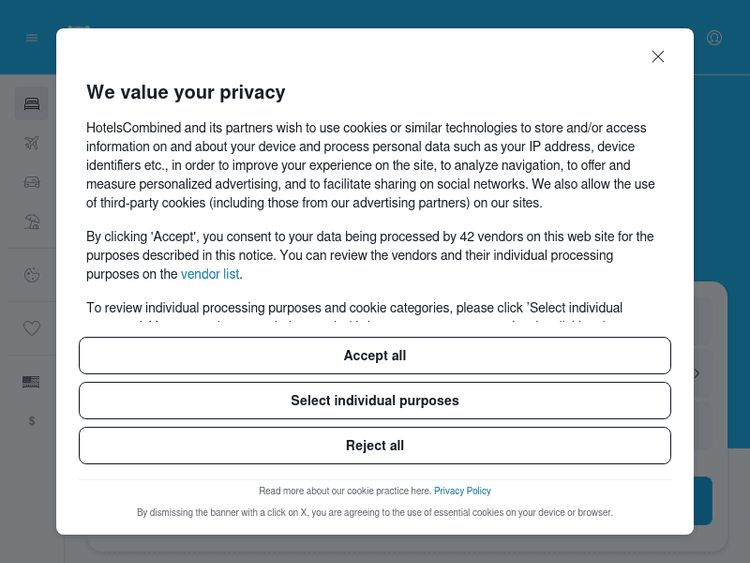Dismiss the privacy dialog with X
Screen dimensions: 750x563
click(658, 57)
